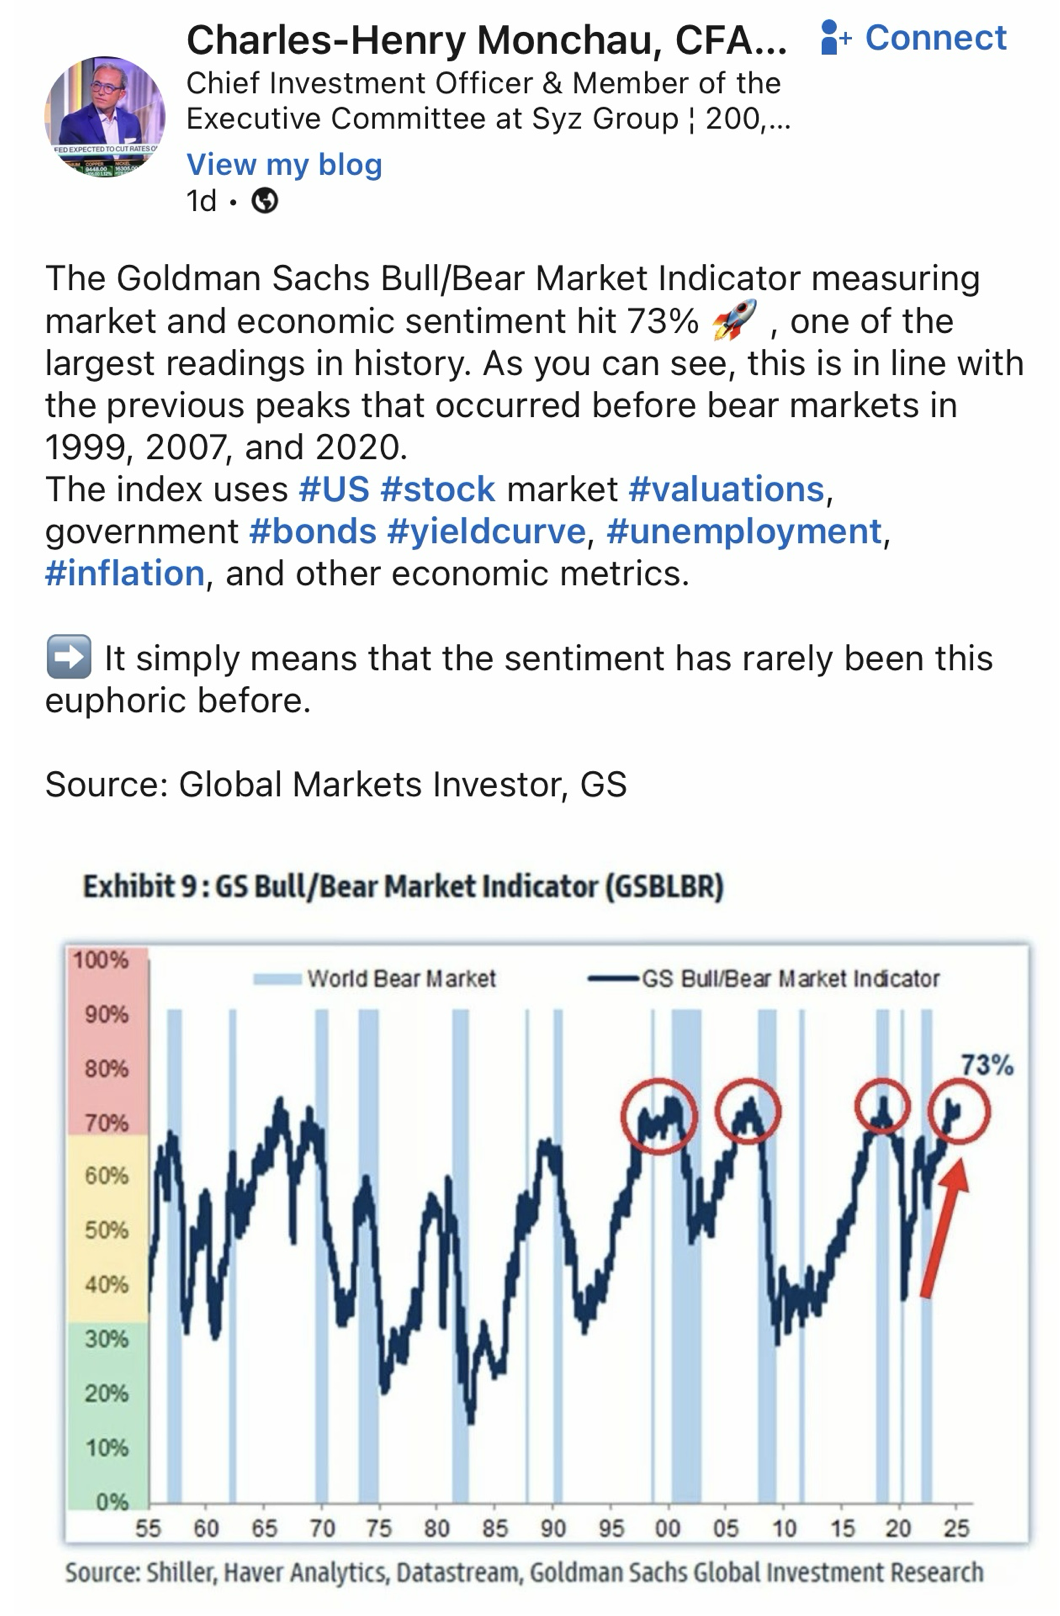Tap the #bonds hashtag
1060x1616 pixels.
(x=313, y=531)
